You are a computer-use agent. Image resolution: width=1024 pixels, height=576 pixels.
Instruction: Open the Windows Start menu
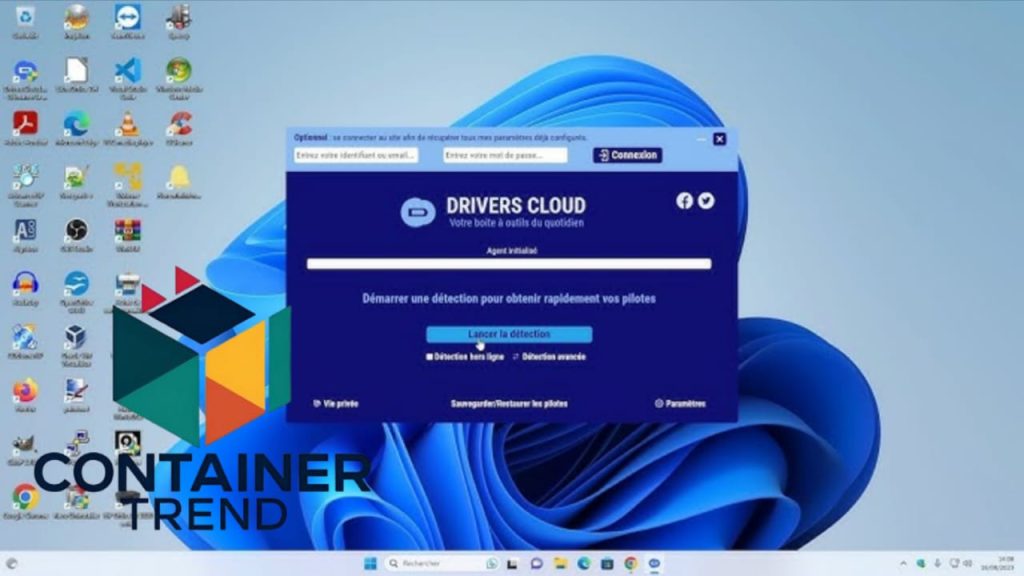(370, 564)
